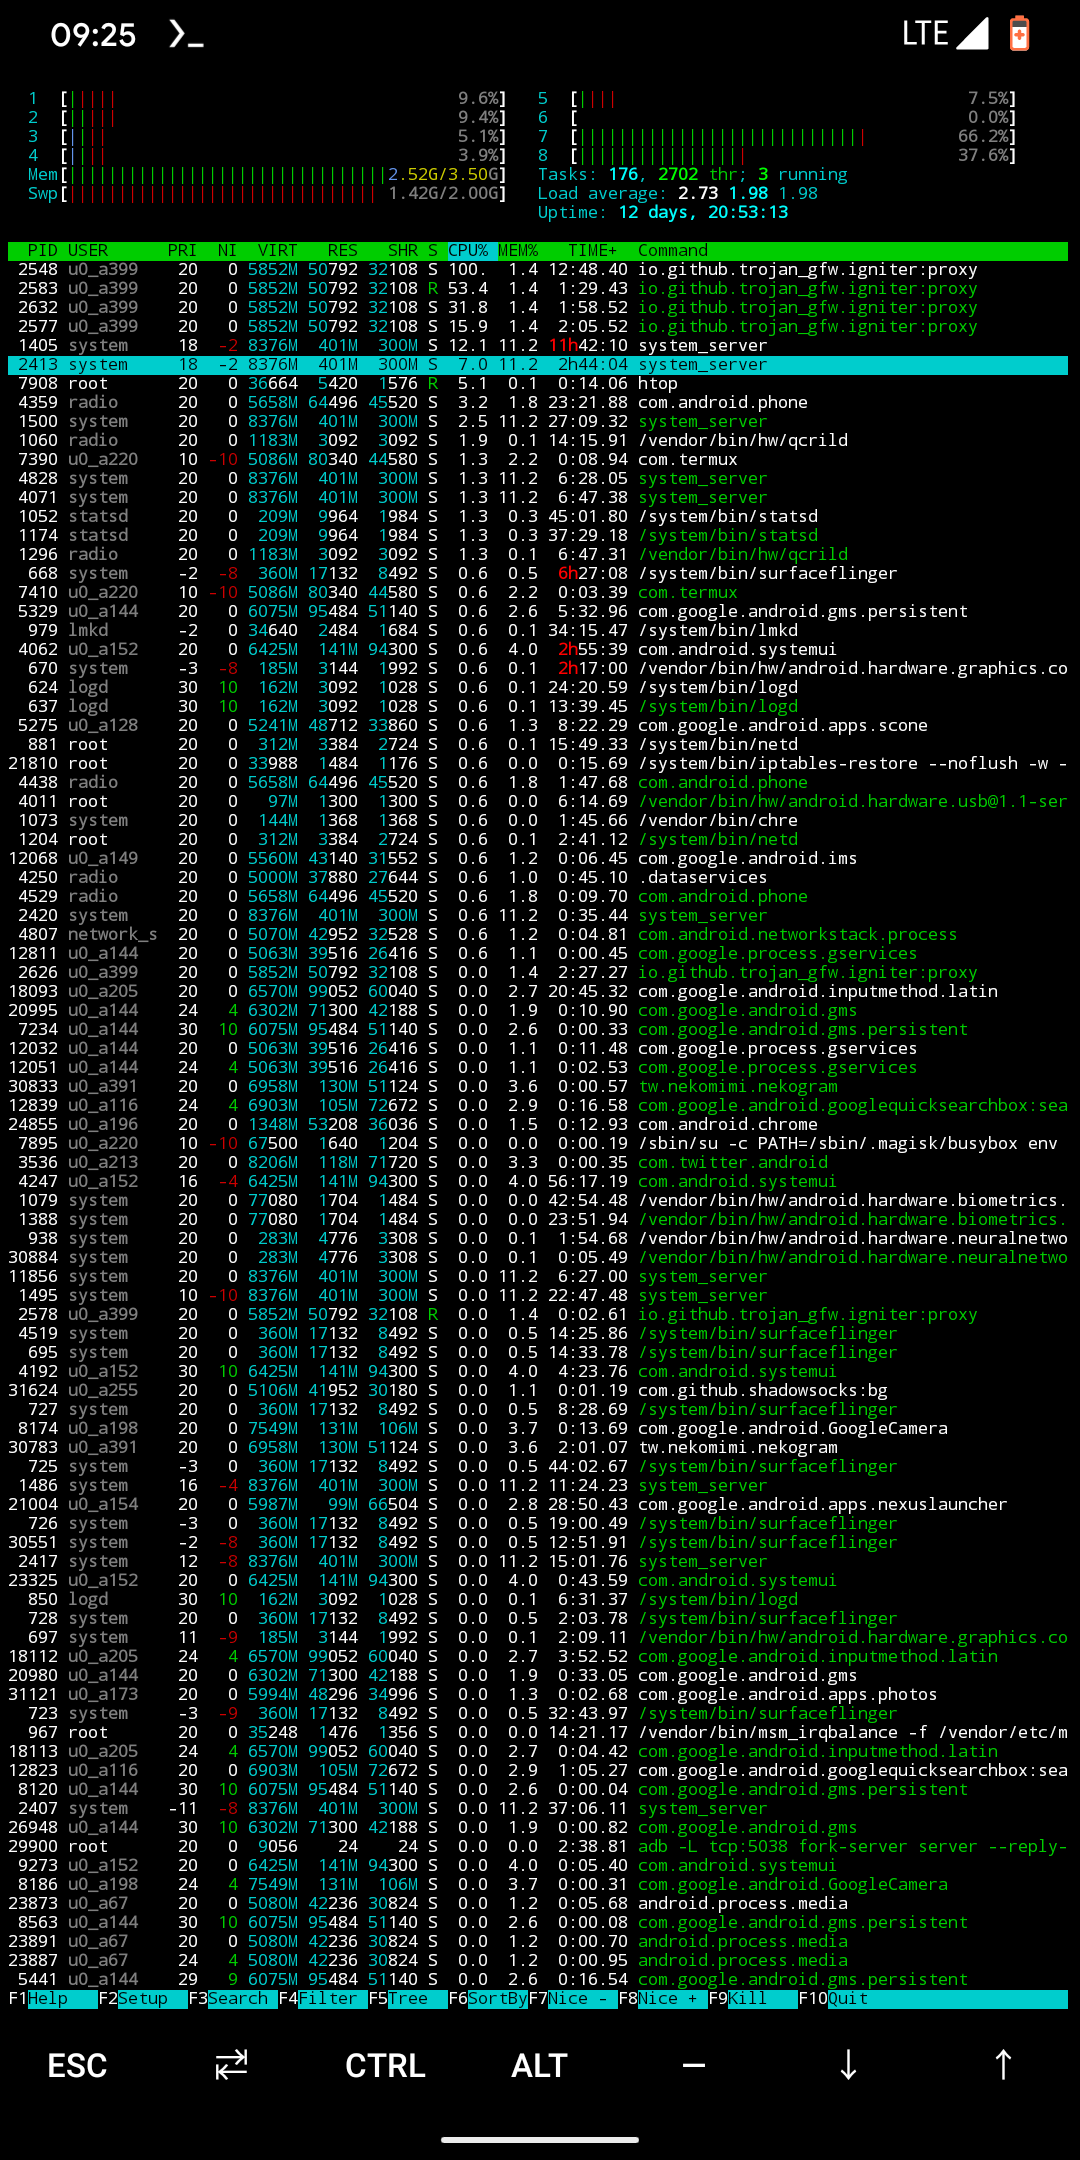Click the Swp usage bar

pos(267,194)
